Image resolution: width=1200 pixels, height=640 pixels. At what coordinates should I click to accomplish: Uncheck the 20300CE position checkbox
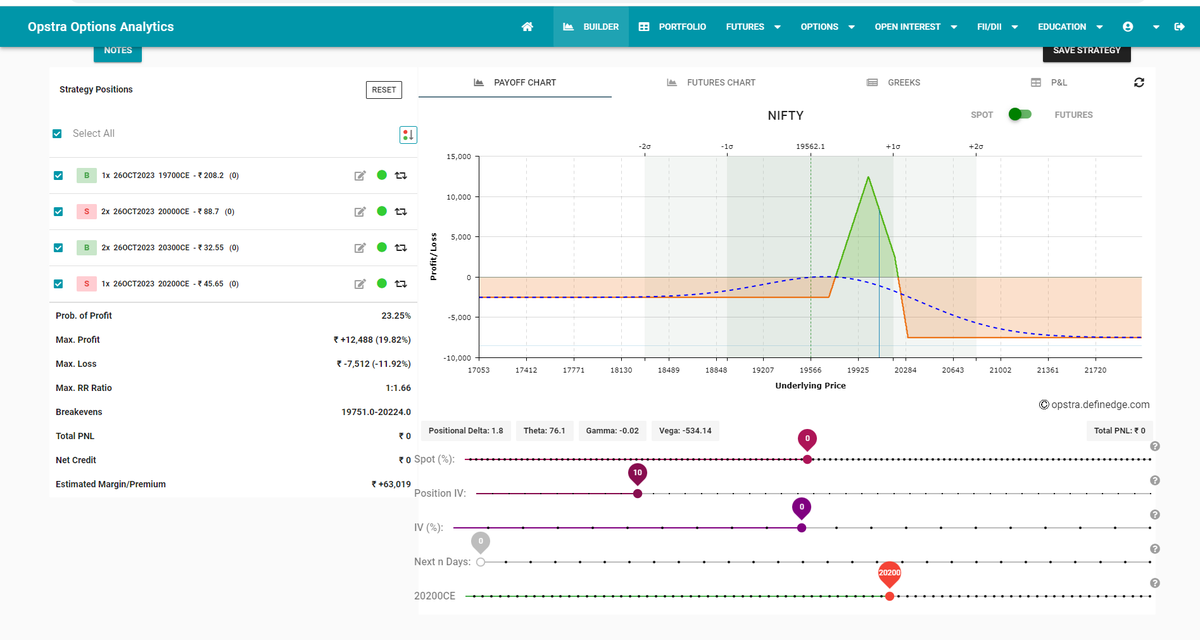click(x=58, y=248)
